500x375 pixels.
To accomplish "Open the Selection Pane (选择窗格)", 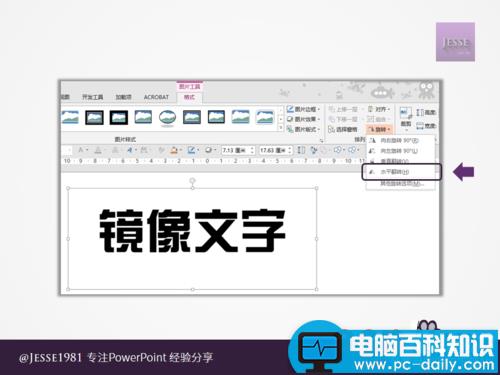I will [343, 129].
